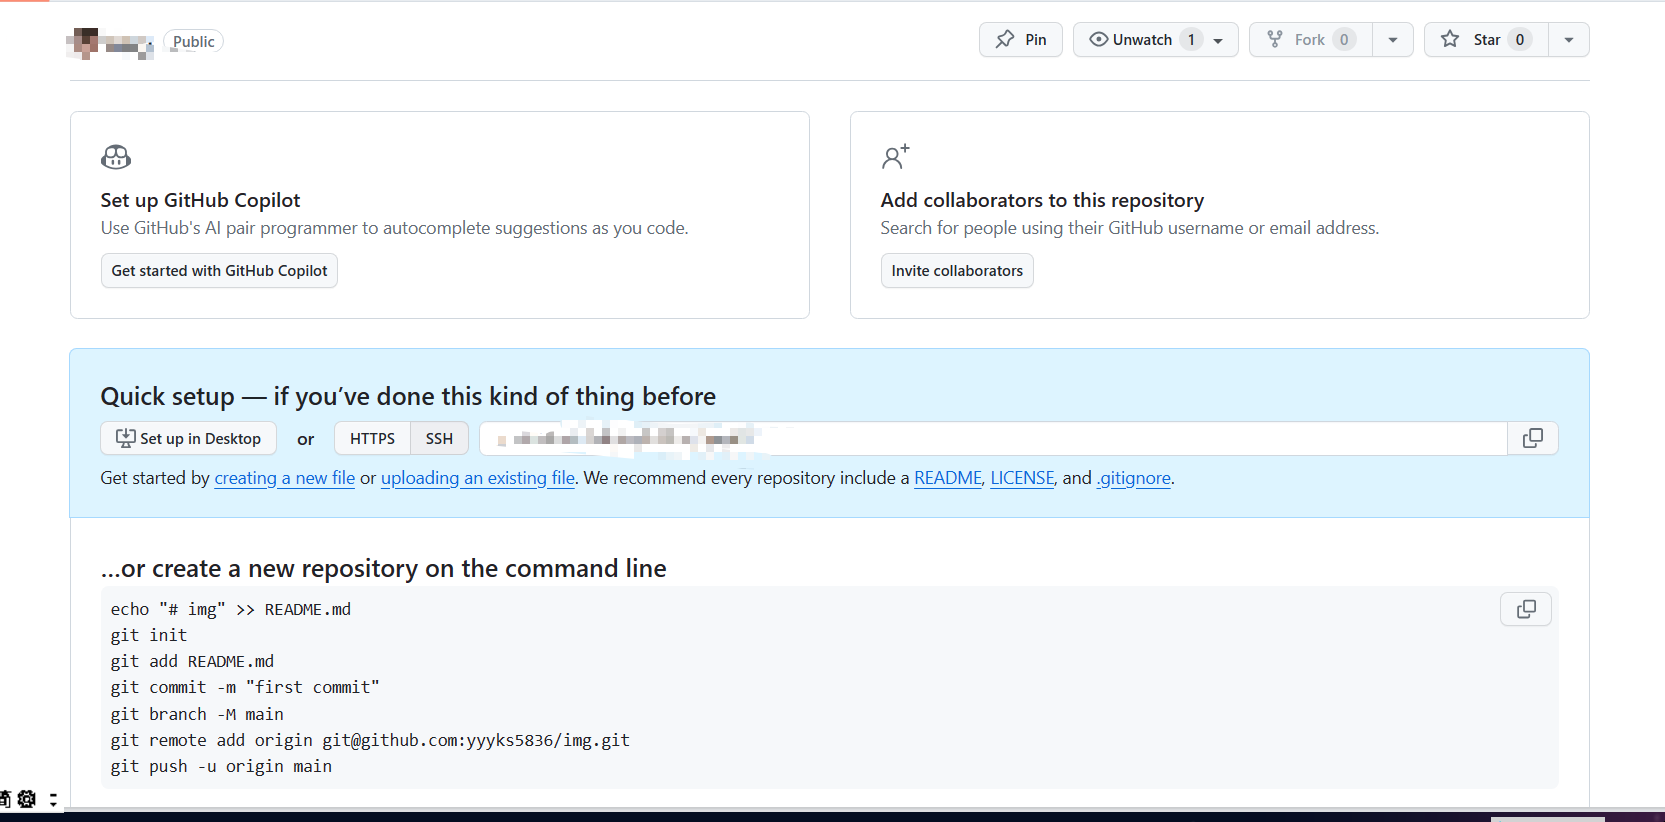
Task: Open the Unwatch notifications dropdown arrow
Action: (x=1219, y=40)
